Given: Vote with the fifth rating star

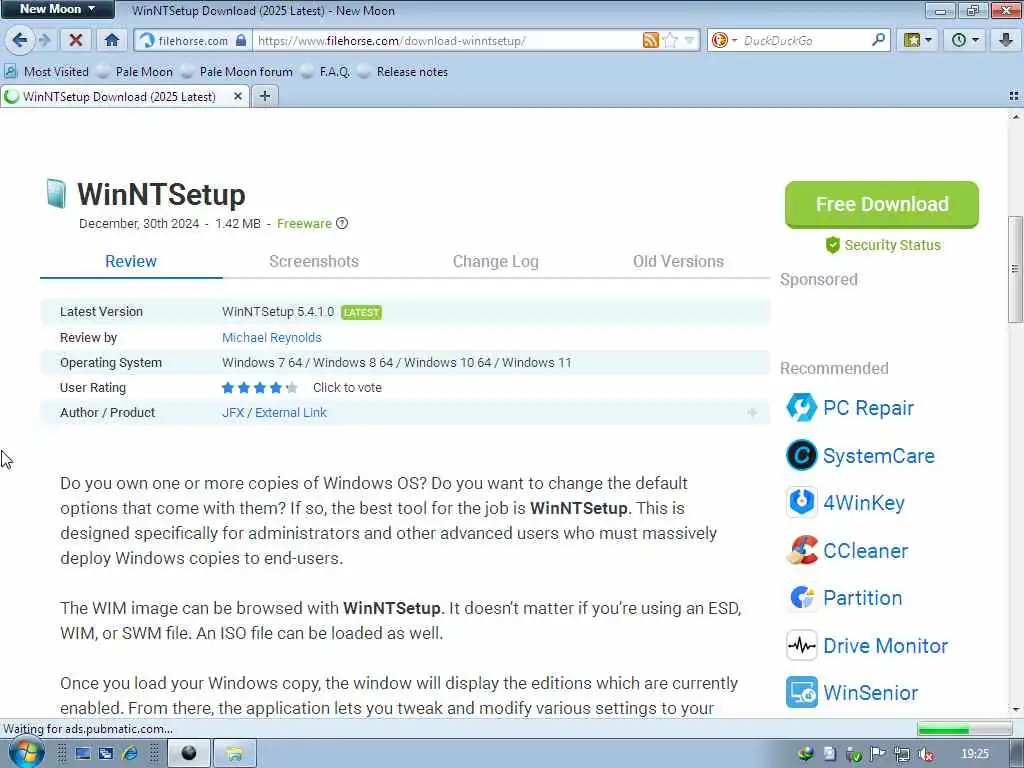Looking at the screenshot, I should [292, 388].
